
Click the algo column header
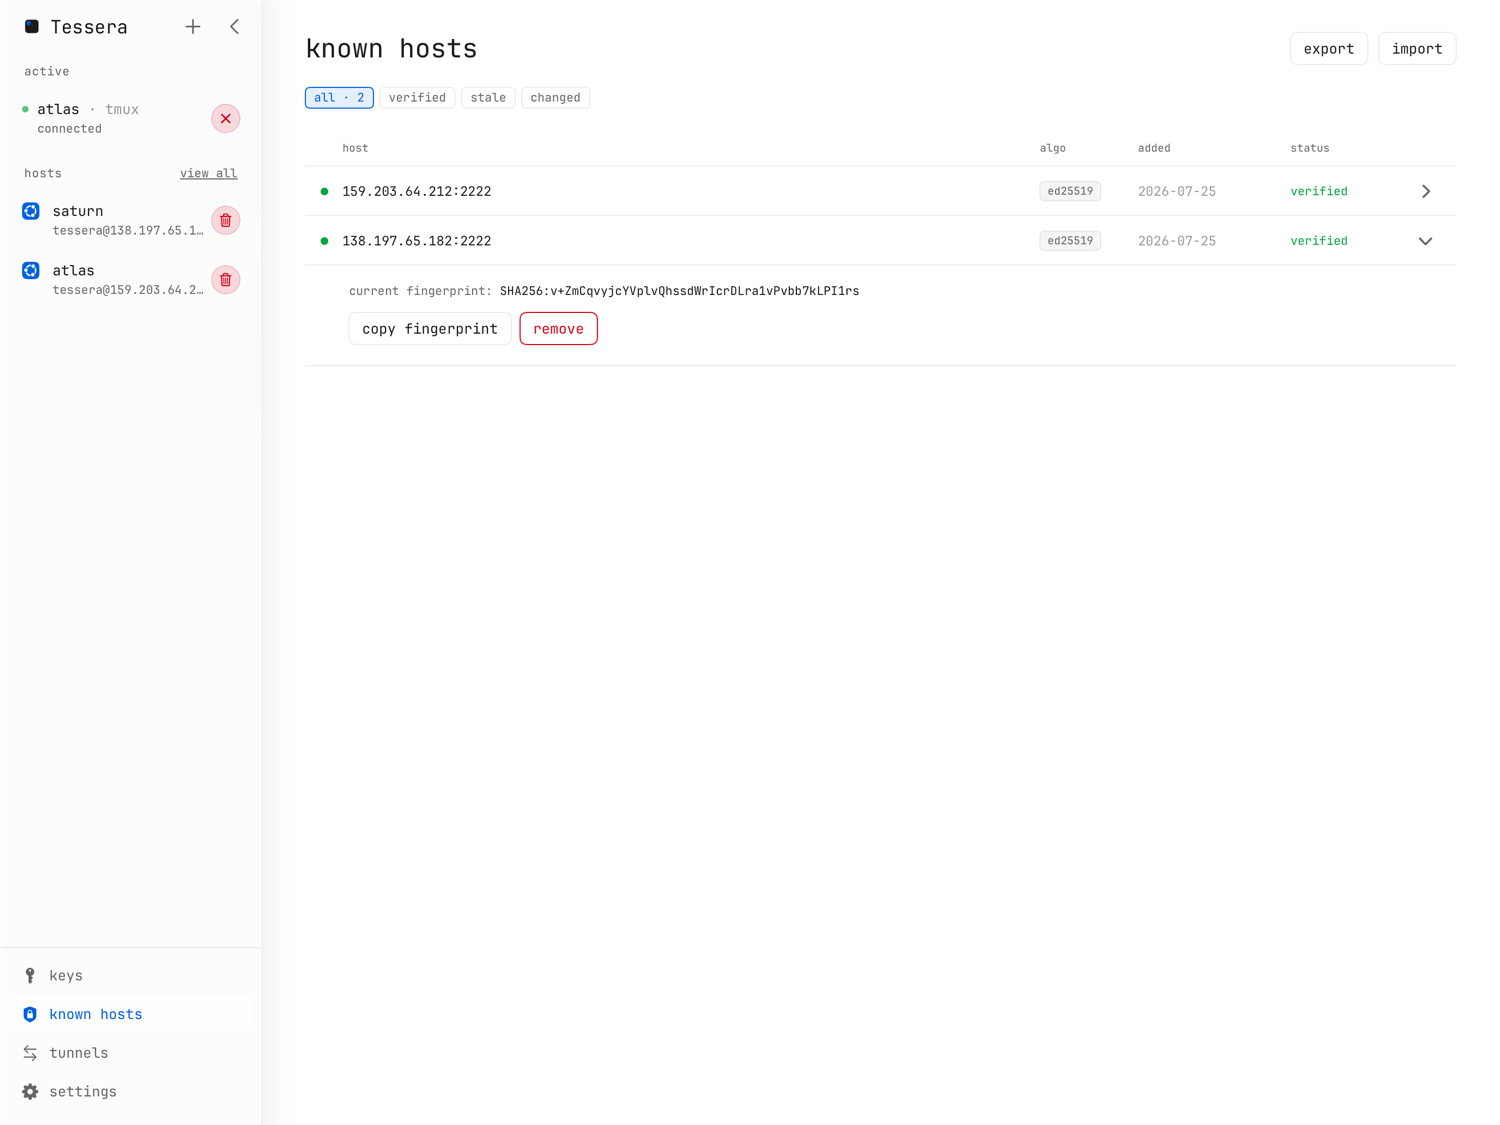1052,148
